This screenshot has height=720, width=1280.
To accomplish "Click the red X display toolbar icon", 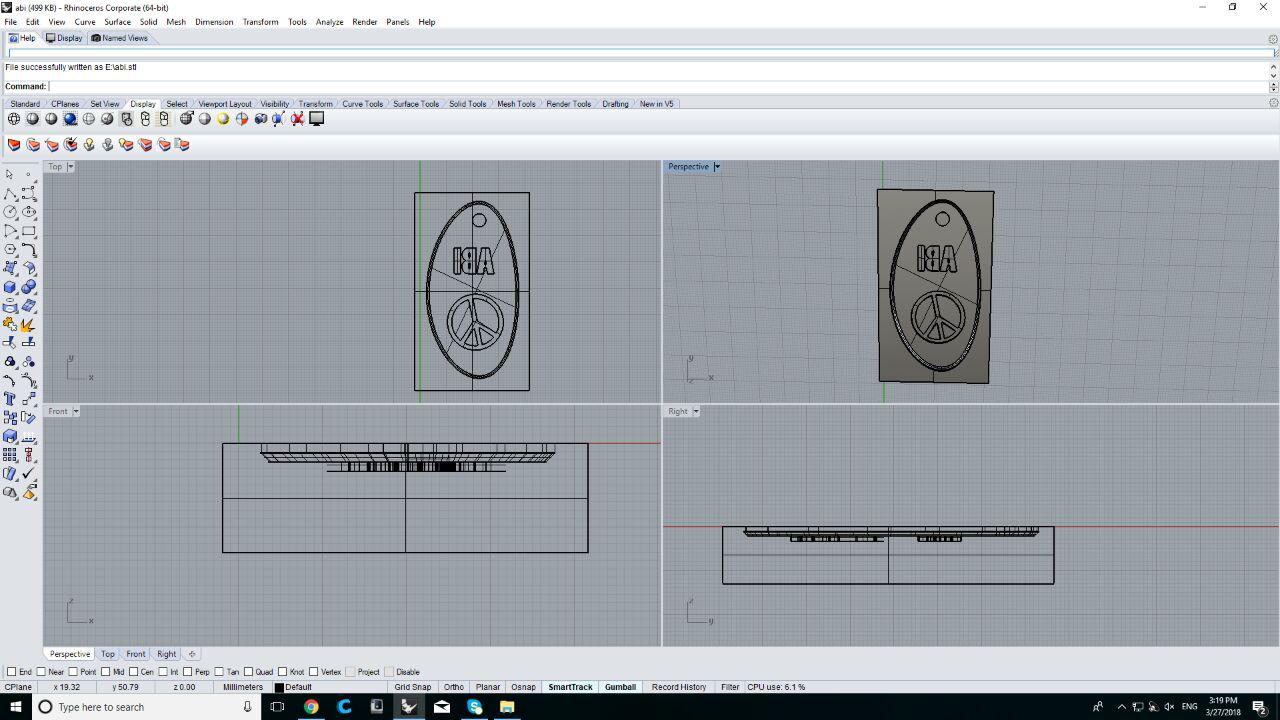I will coord(297,119).
